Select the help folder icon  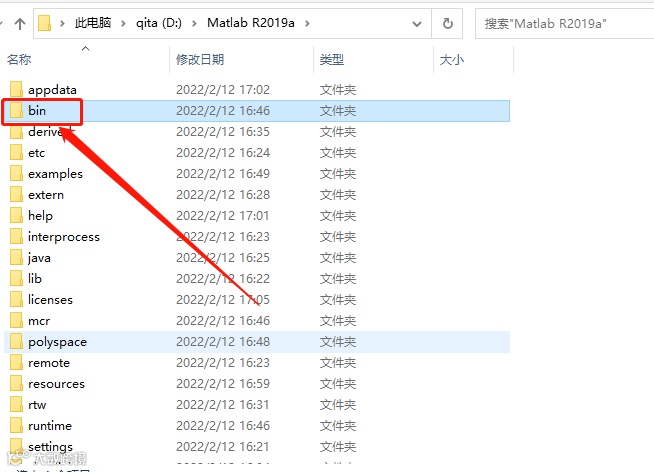pyautogui.click(x=16, y=215)
